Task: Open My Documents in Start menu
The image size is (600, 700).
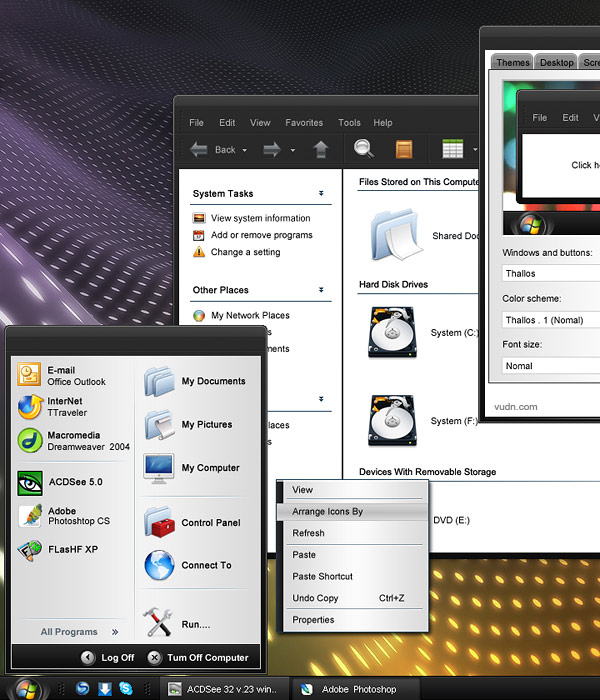Action: click(195, 381)
